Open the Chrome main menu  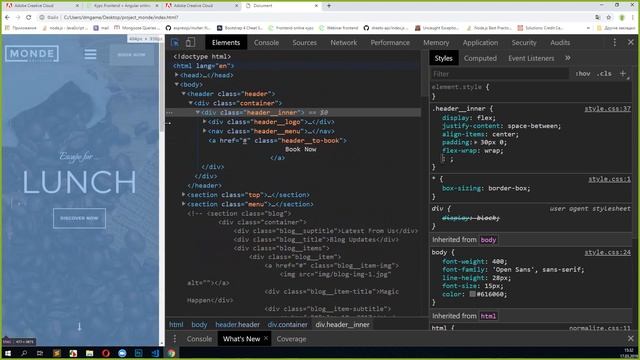coord(633,17)
